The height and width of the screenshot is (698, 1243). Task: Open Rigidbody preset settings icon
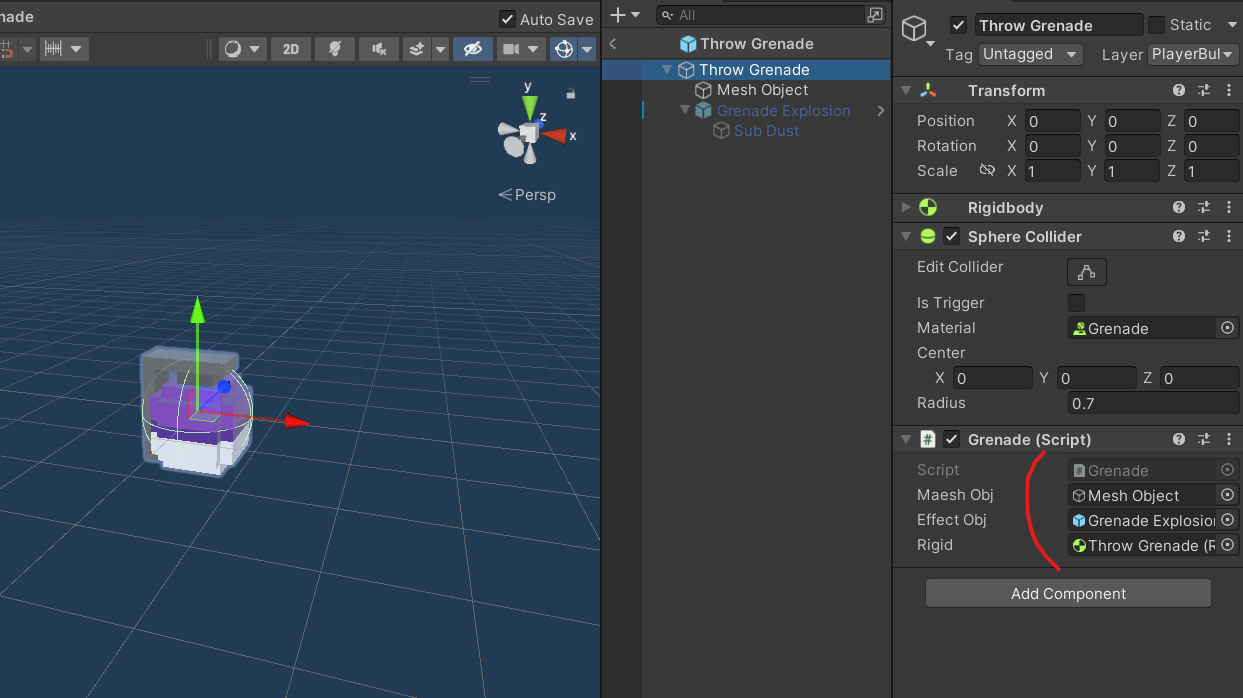tap(1204, 208)
